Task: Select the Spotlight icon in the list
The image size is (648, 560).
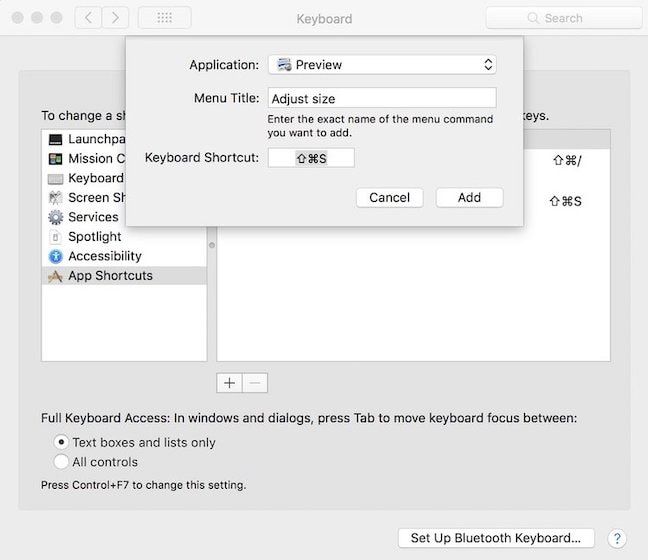Action: pyautogui.click(x=56, y=237)
